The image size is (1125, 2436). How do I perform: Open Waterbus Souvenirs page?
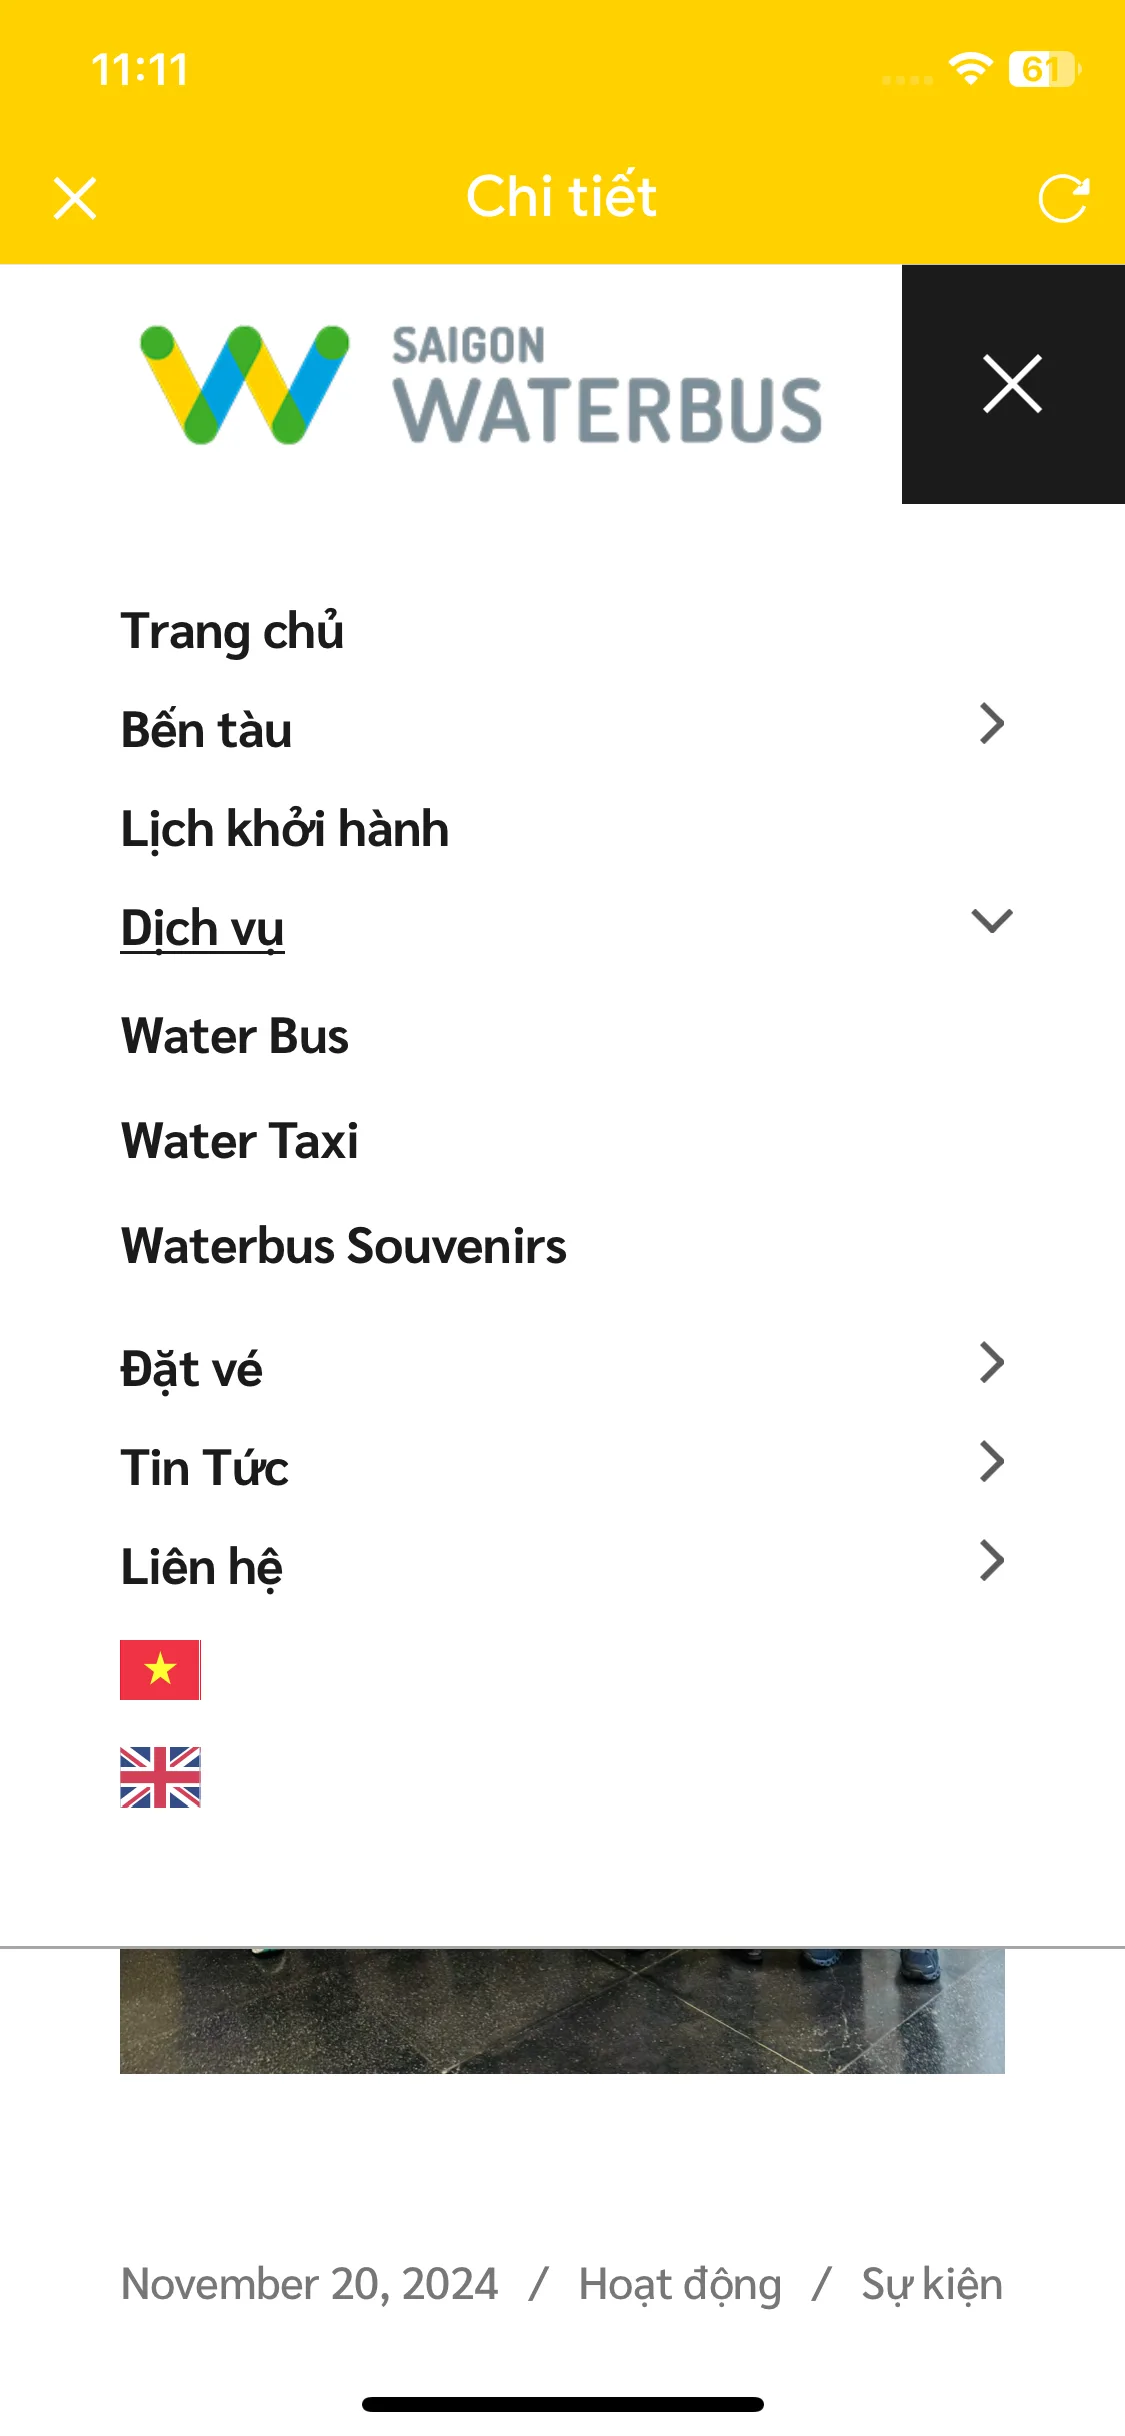344,1246
